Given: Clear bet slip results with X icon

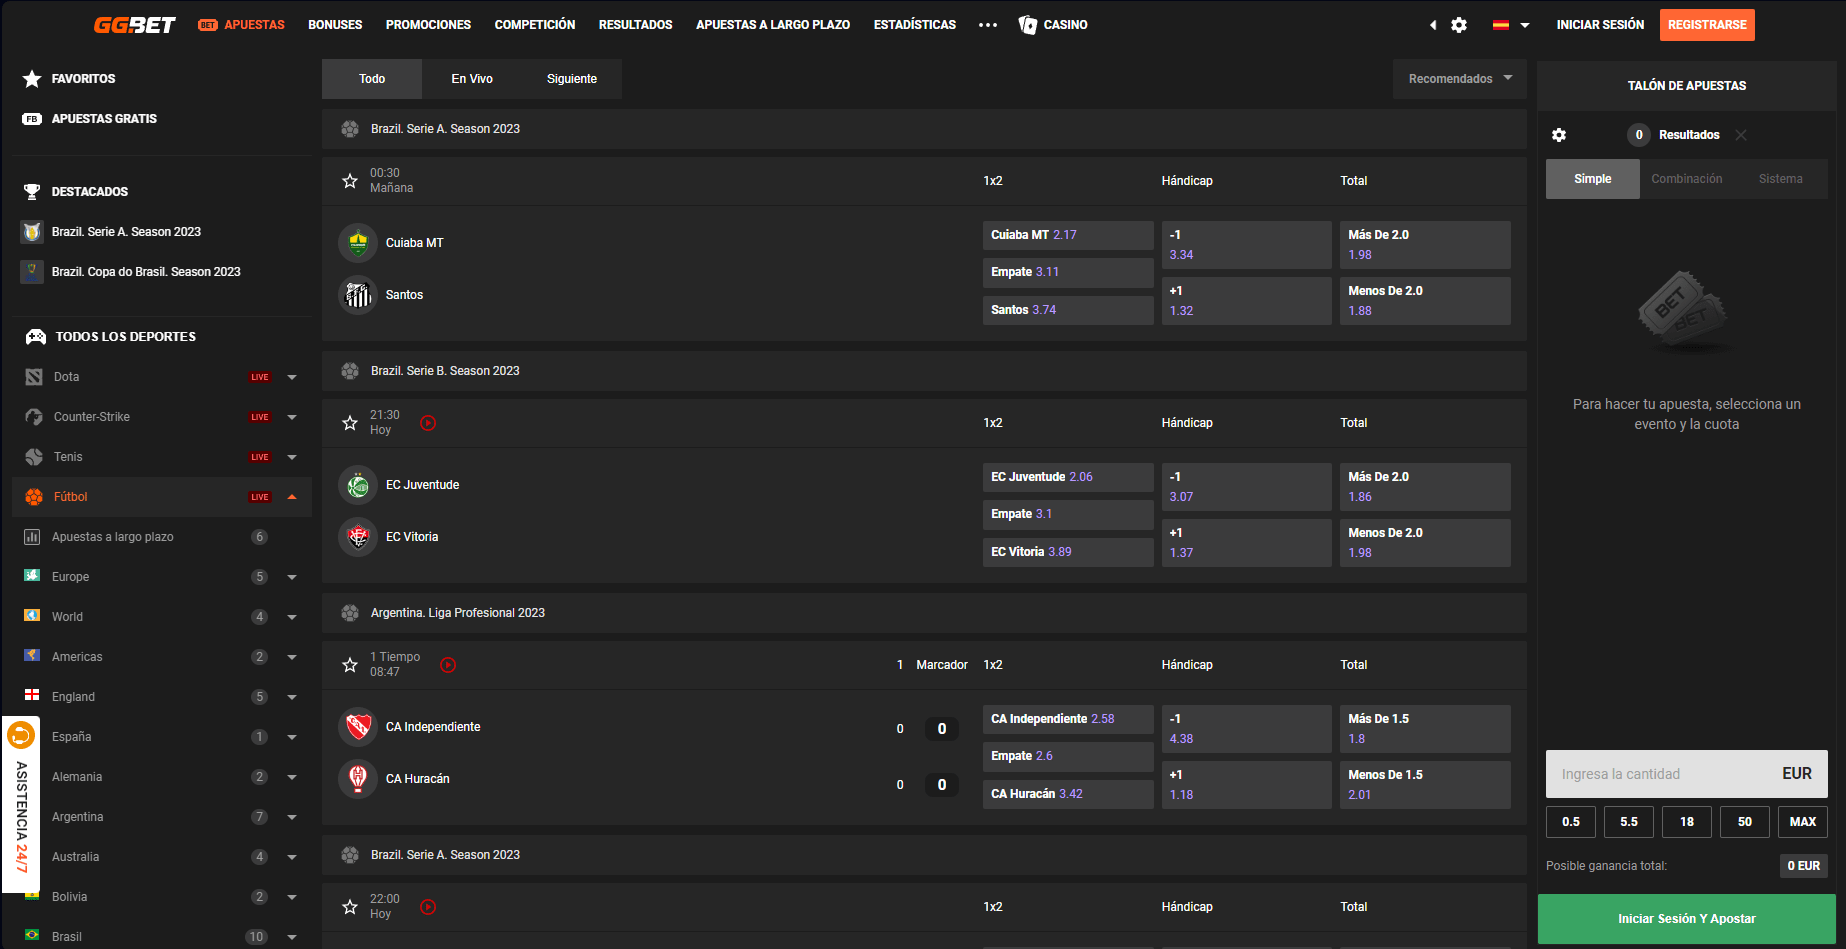Looking at the screenshot, I should coord(1741,135).
